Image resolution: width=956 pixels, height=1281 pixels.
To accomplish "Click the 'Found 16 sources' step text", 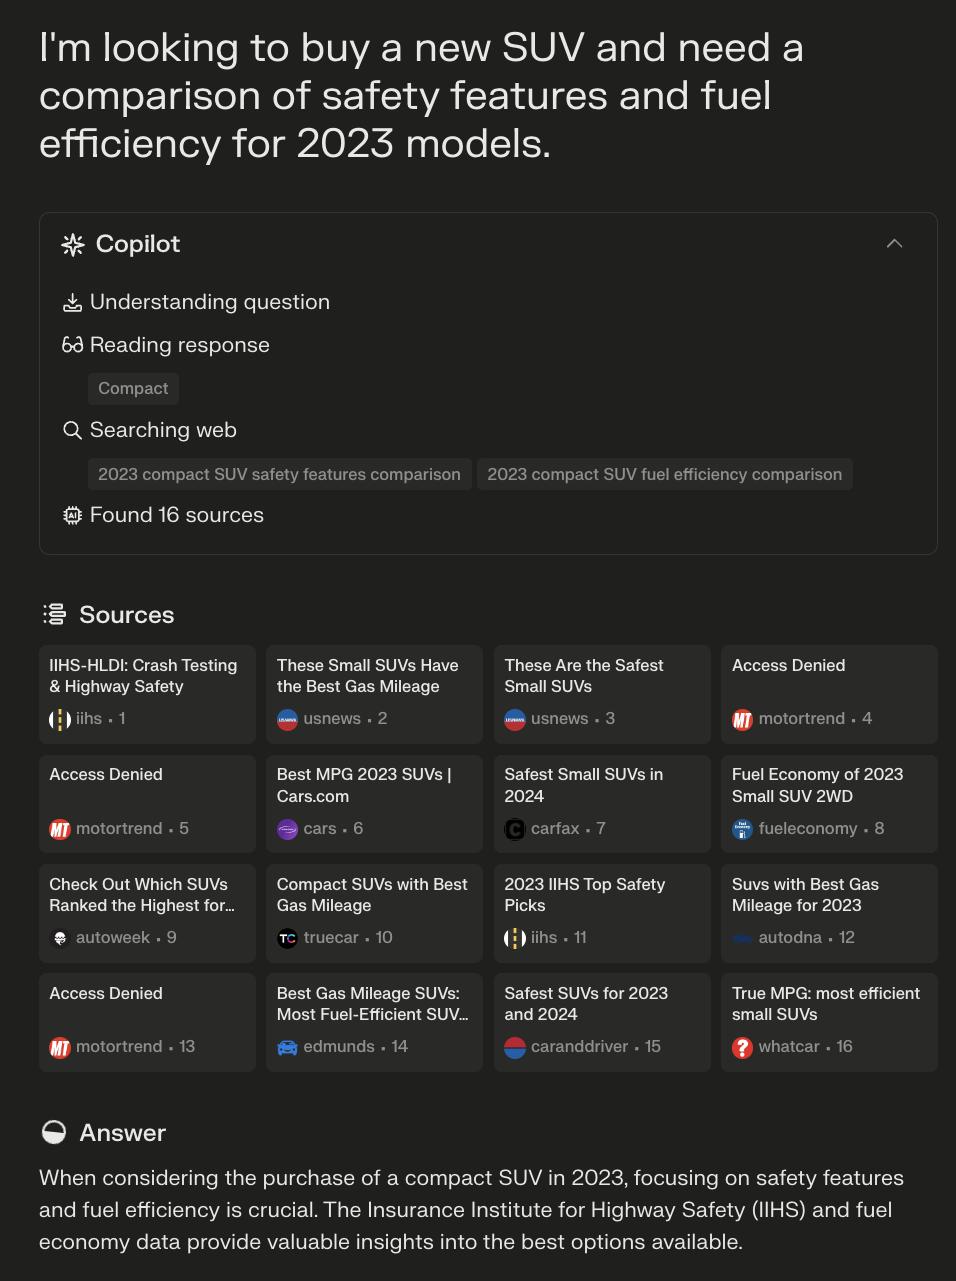I will point(177,515).
